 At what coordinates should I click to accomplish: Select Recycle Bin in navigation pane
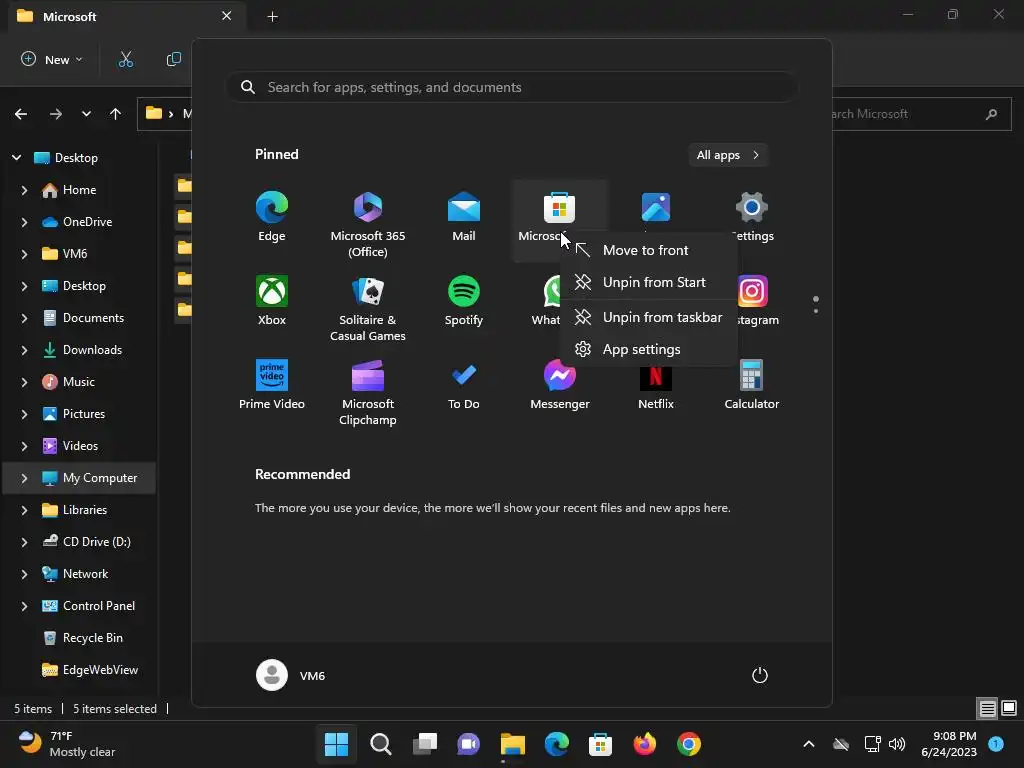point(92,638)
